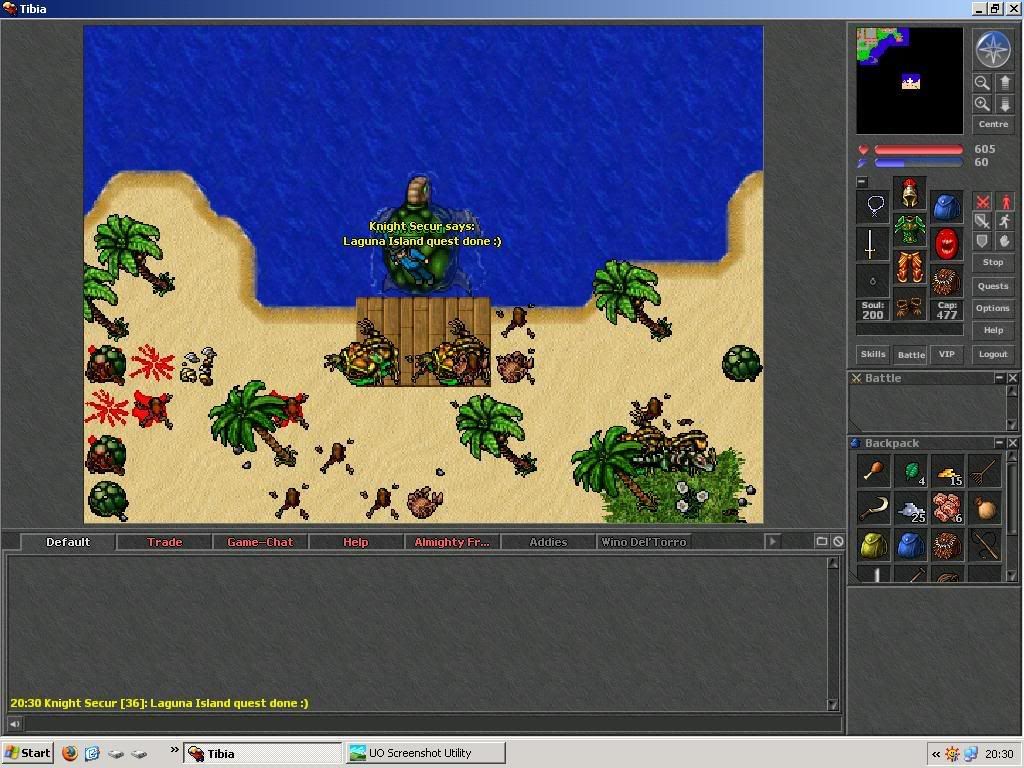Toggle chase opponent mode

1004,221
